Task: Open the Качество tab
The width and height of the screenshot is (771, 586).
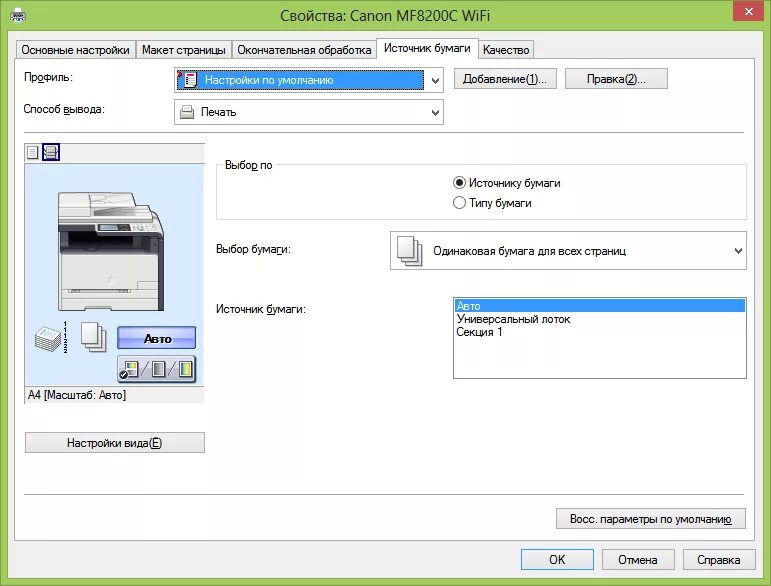Action: [x=506, y=50]
